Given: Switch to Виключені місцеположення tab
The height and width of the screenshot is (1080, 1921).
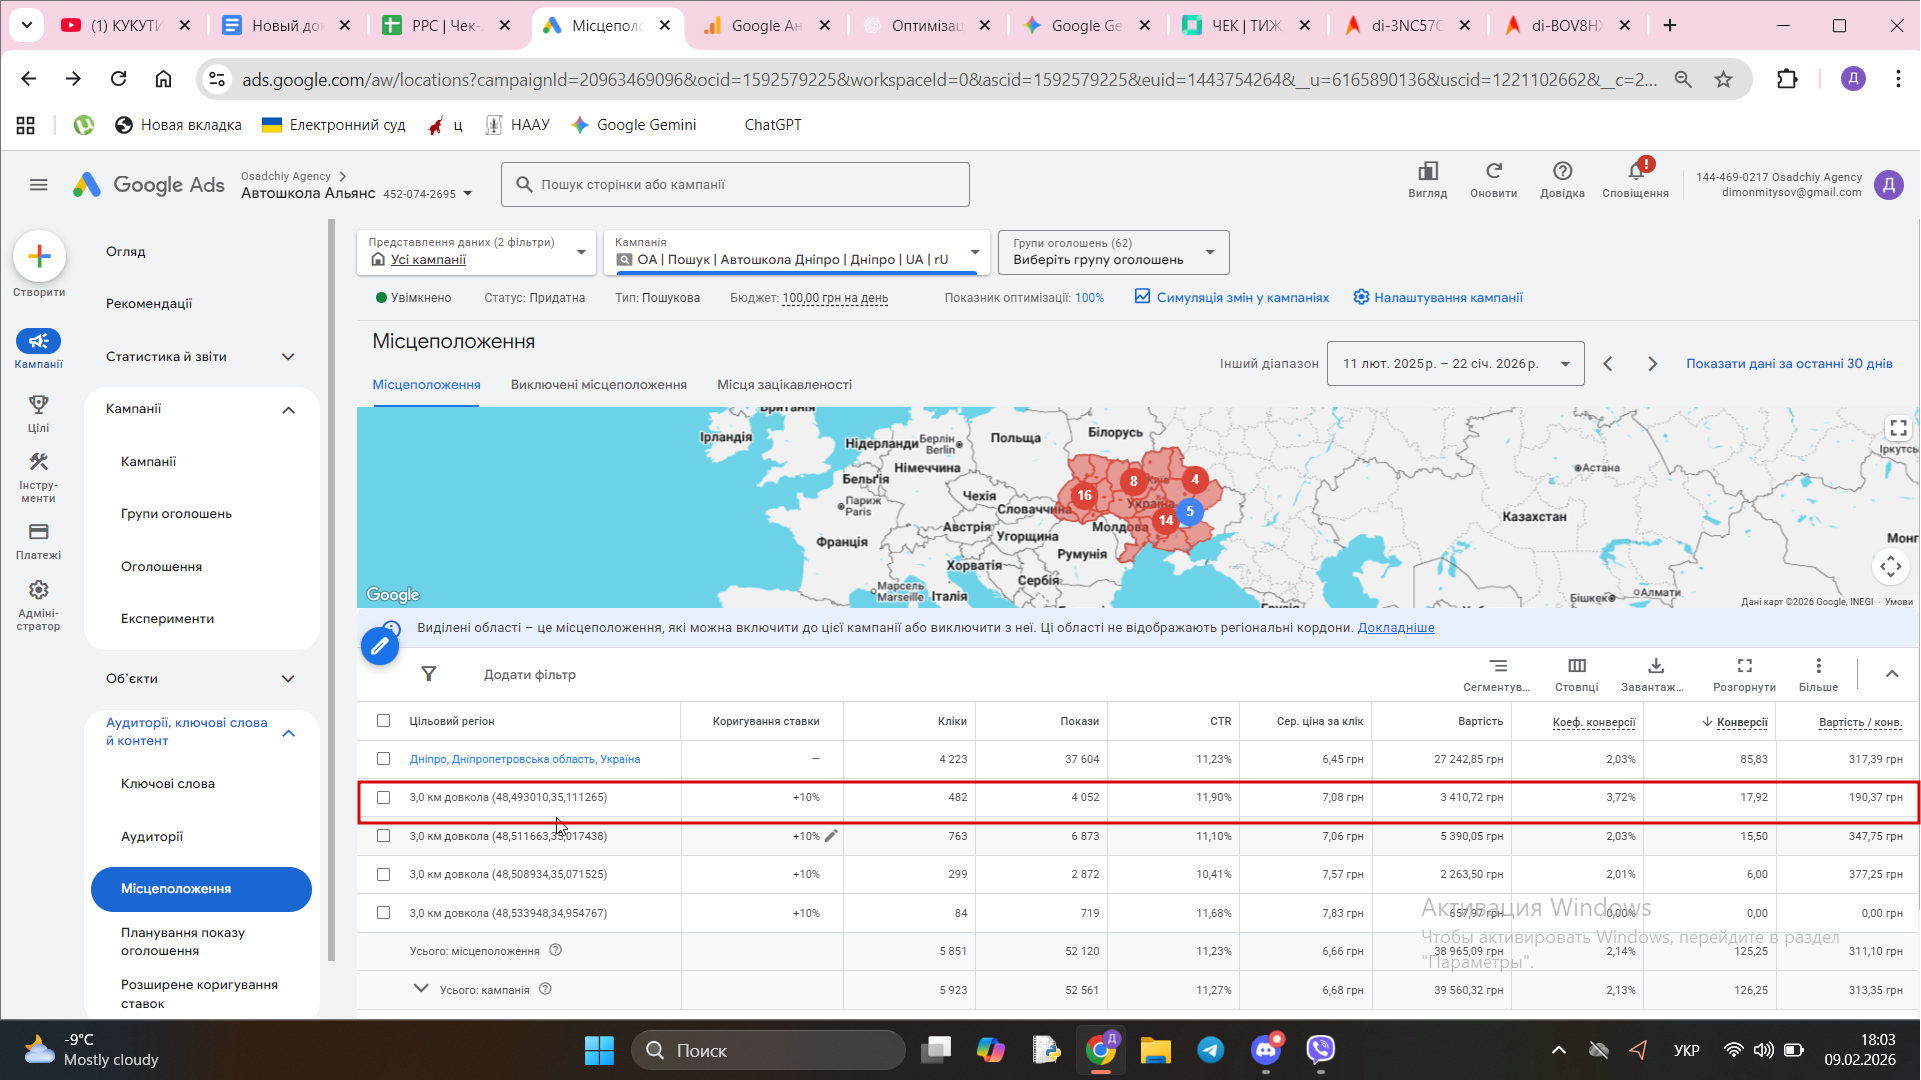Looking at the screenshot, I should point(598,385).
